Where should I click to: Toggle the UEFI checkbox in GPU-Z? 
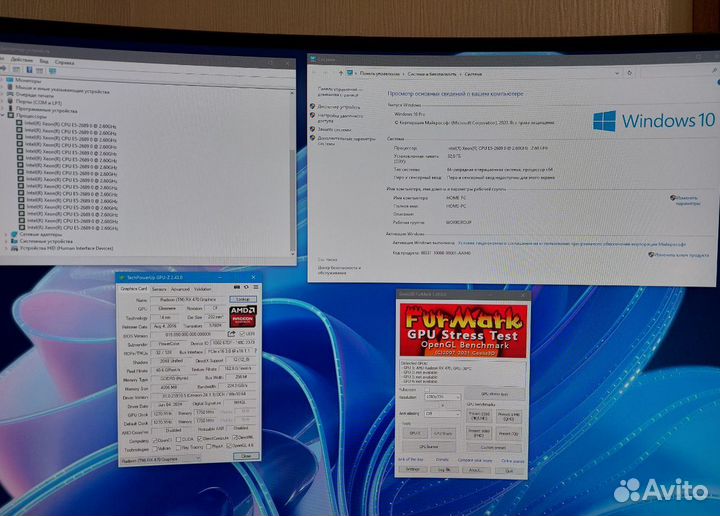243,333
